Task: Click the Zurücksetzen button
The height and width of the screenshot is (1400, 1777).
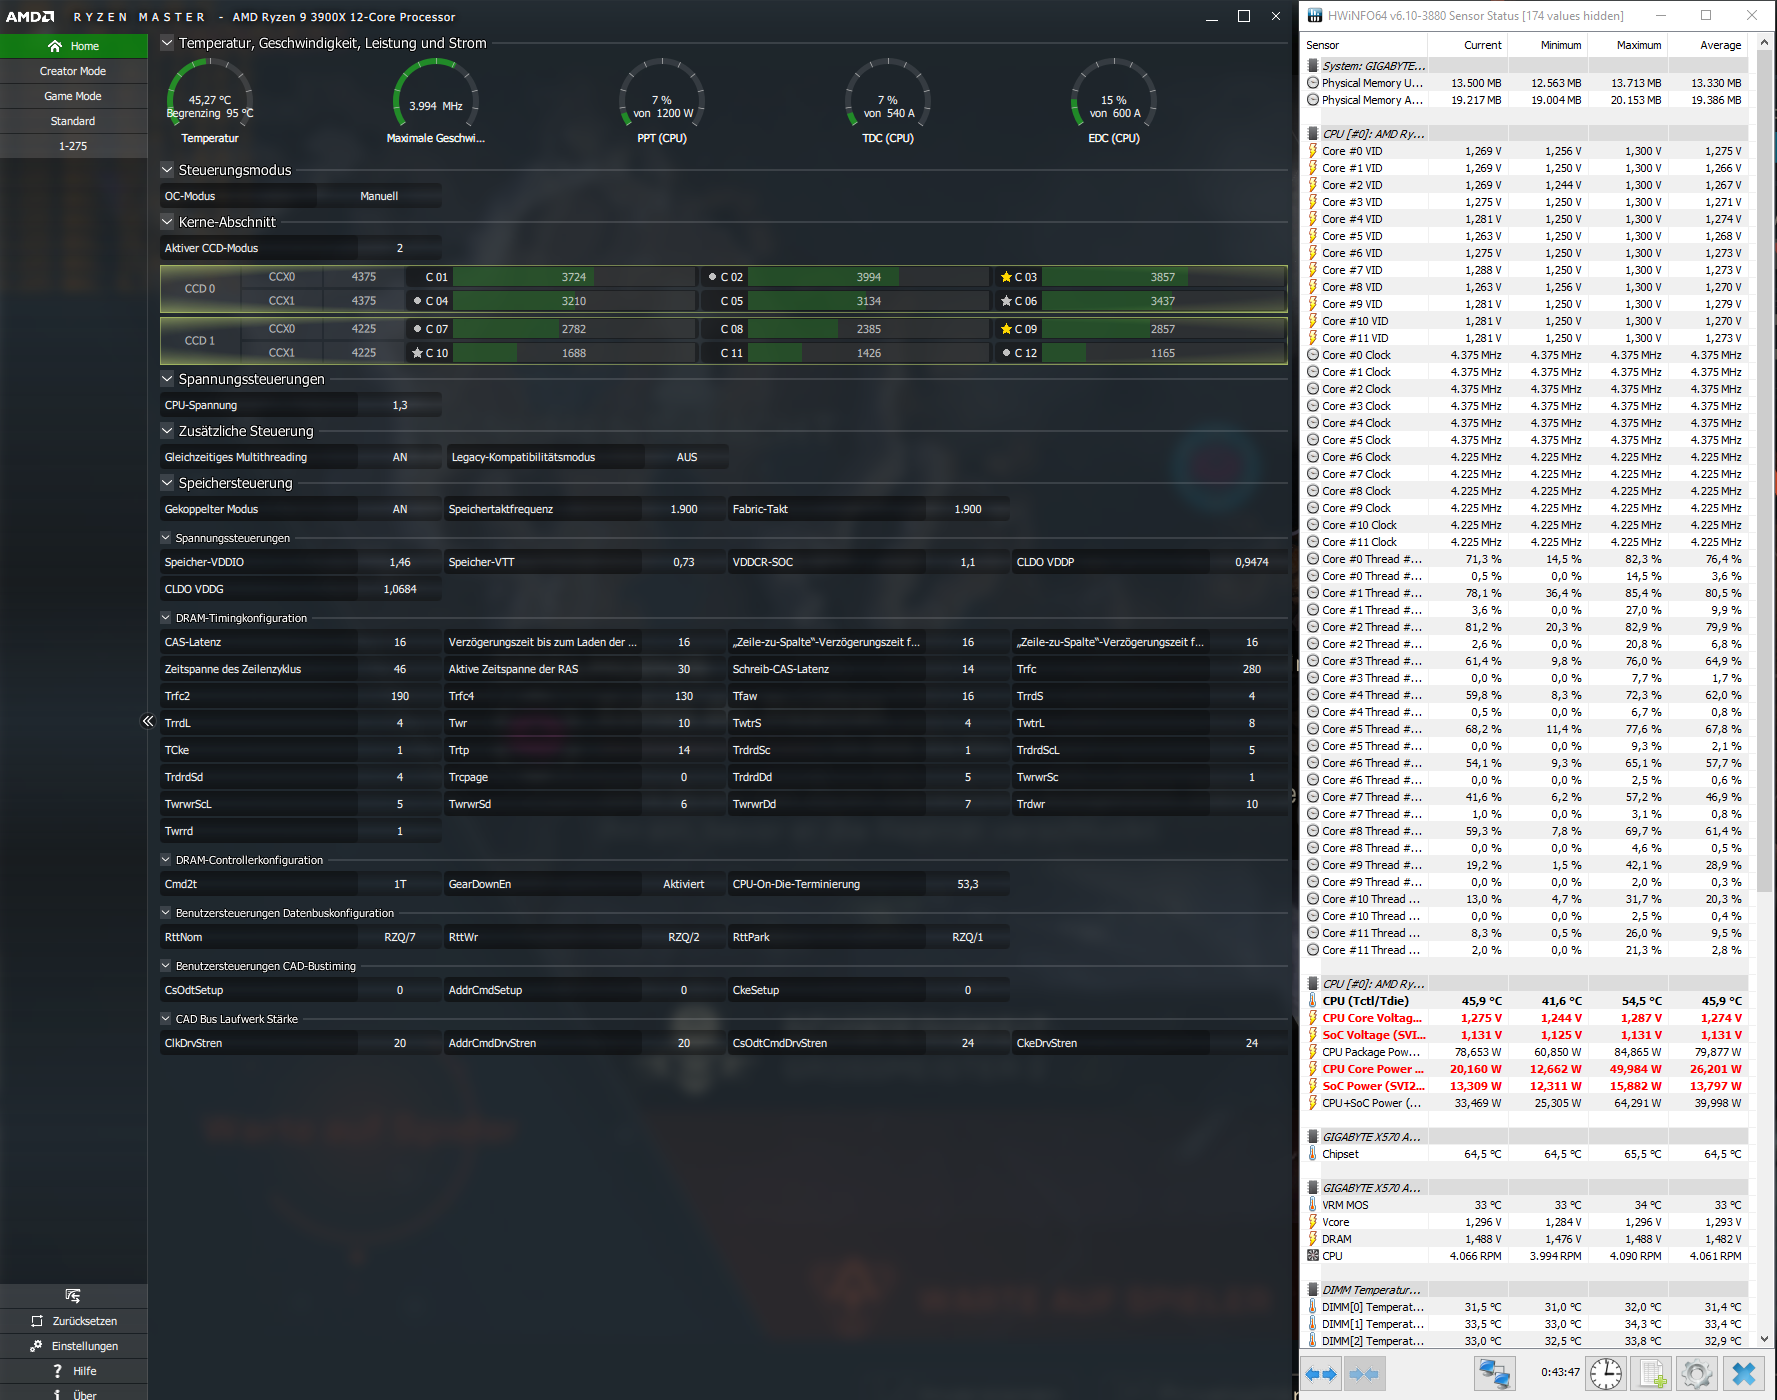Action: (x=74, y=1321)
